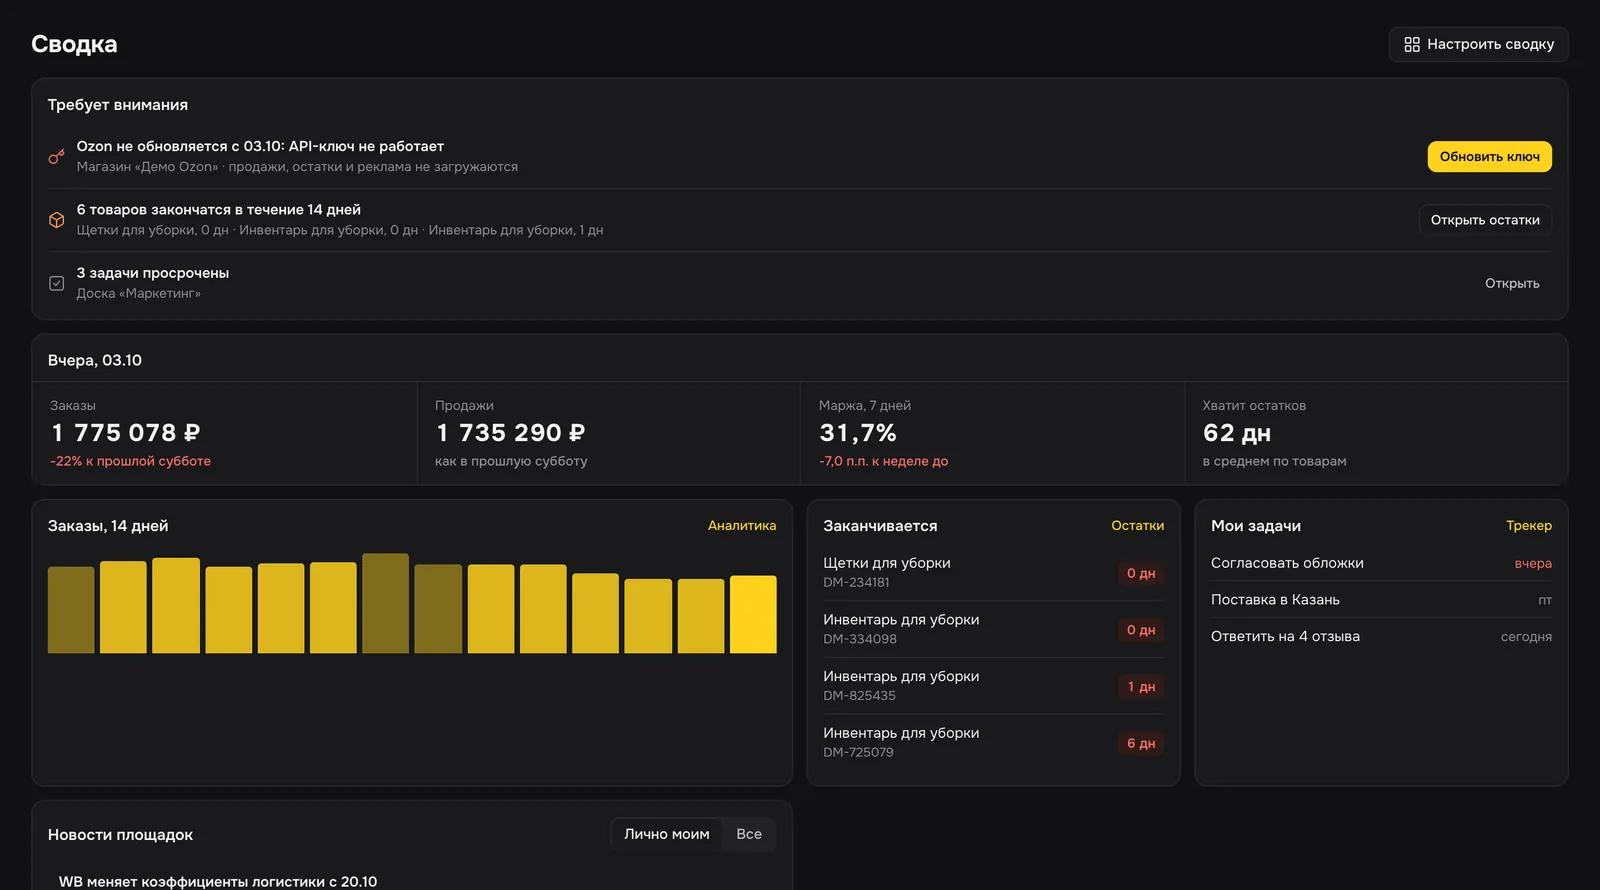Click the 6 дн badge for DM-725079

pos(1141,743)
